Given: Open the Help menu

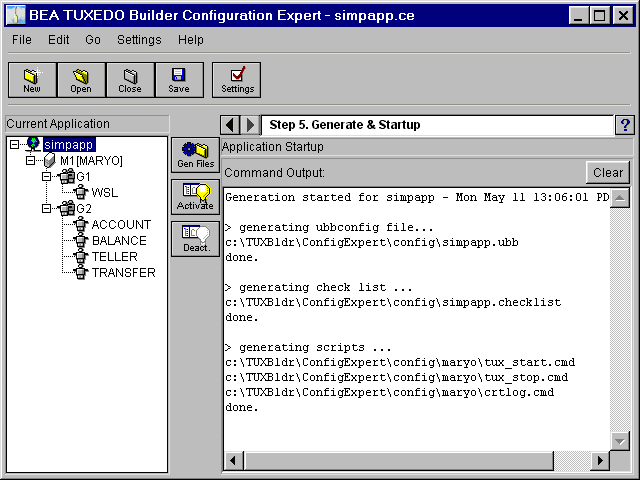Looking at the screenshot, I should coord(191,40).
